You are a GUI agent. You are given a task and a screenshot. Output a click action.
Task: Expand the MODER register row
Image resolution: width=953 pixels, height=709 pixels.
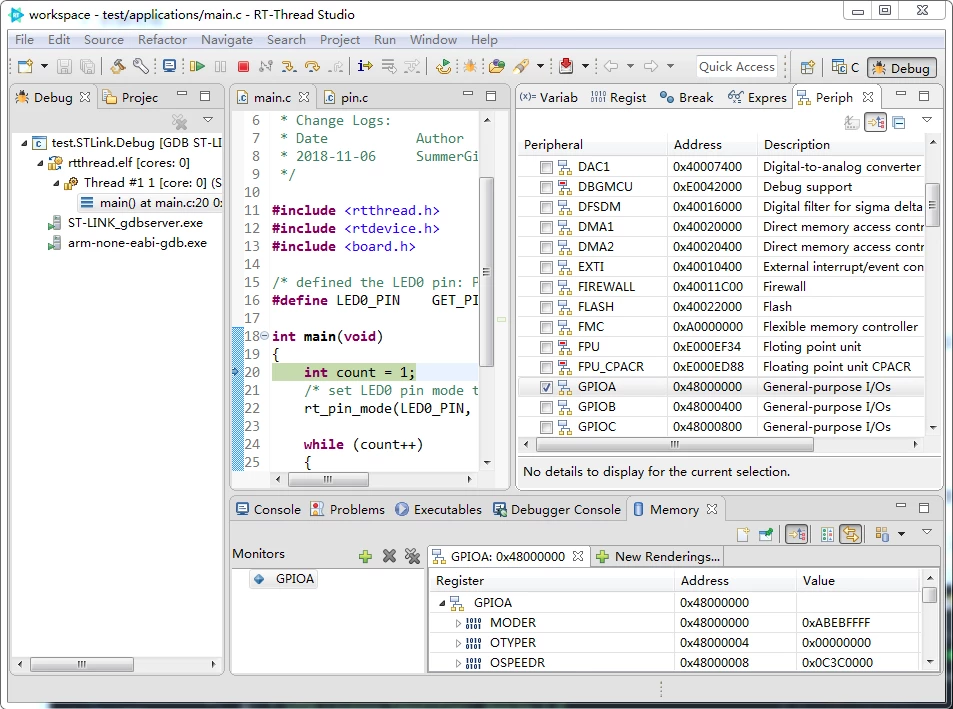(458, 623)
